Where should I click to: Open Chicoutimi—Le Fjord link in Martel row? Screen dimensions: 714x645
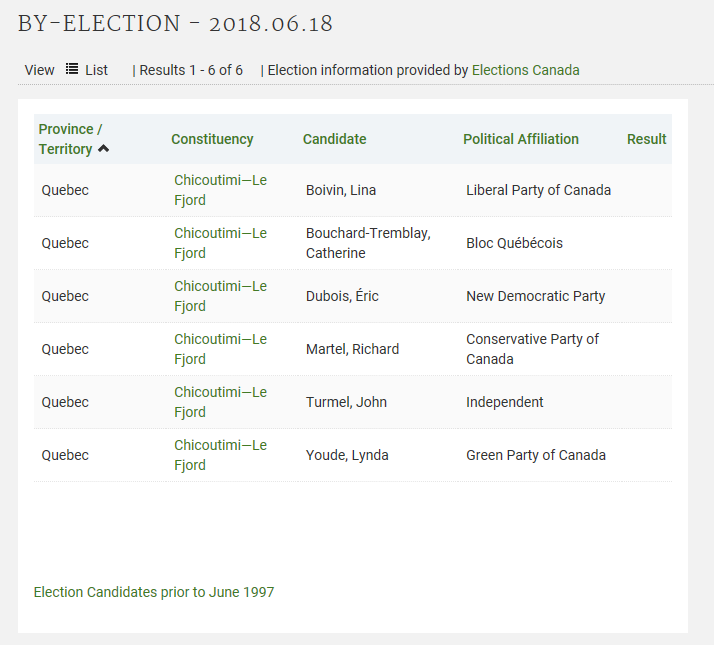[220, 349]
